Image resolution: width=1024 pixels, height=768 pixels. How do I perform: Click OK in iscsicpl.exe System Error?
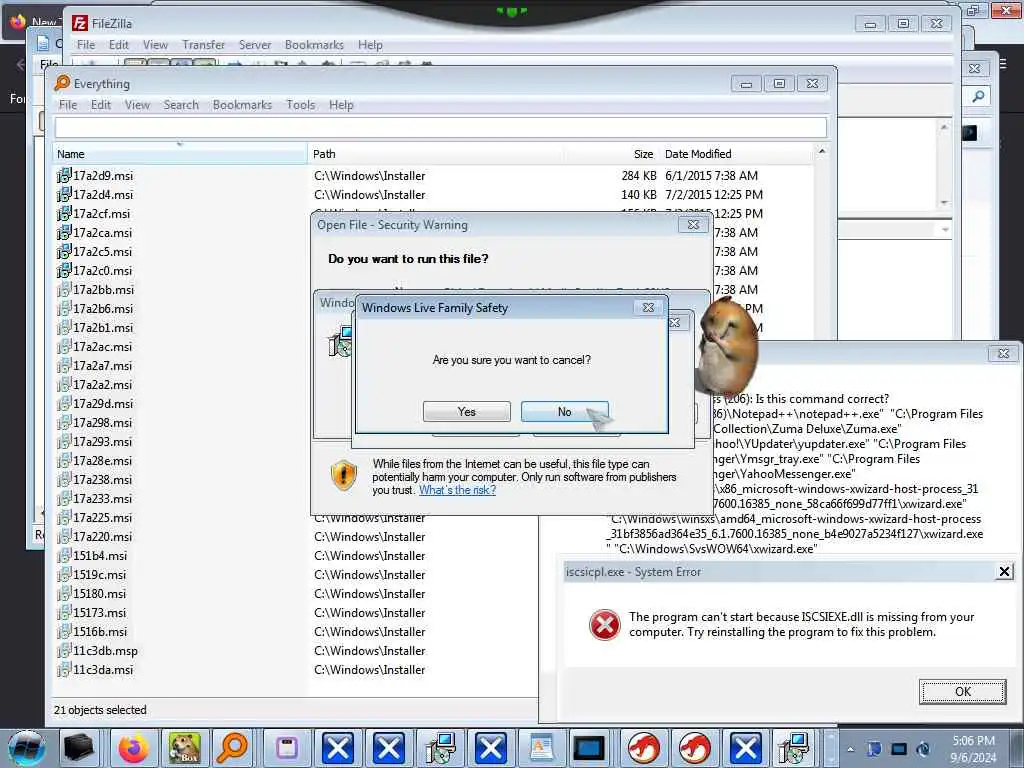963,692
